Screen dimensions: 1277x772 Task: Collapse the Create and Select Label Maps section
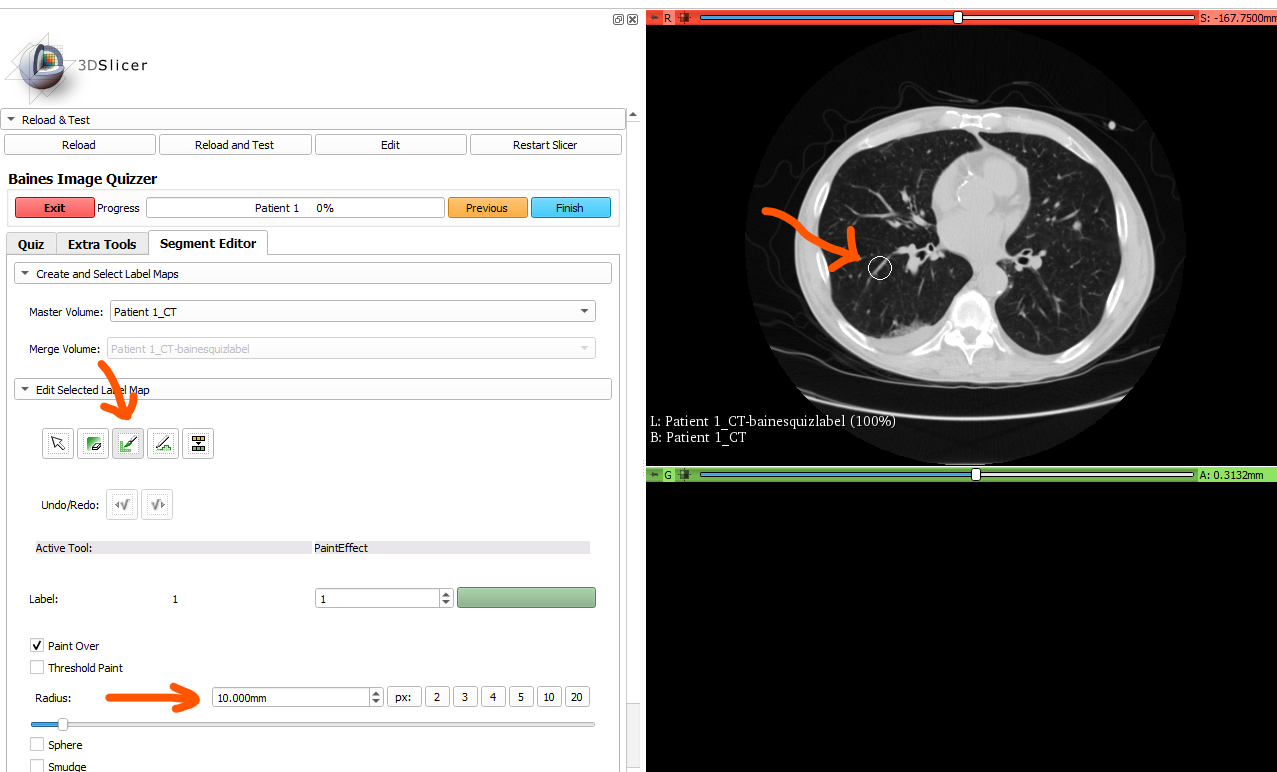[24, 272]
